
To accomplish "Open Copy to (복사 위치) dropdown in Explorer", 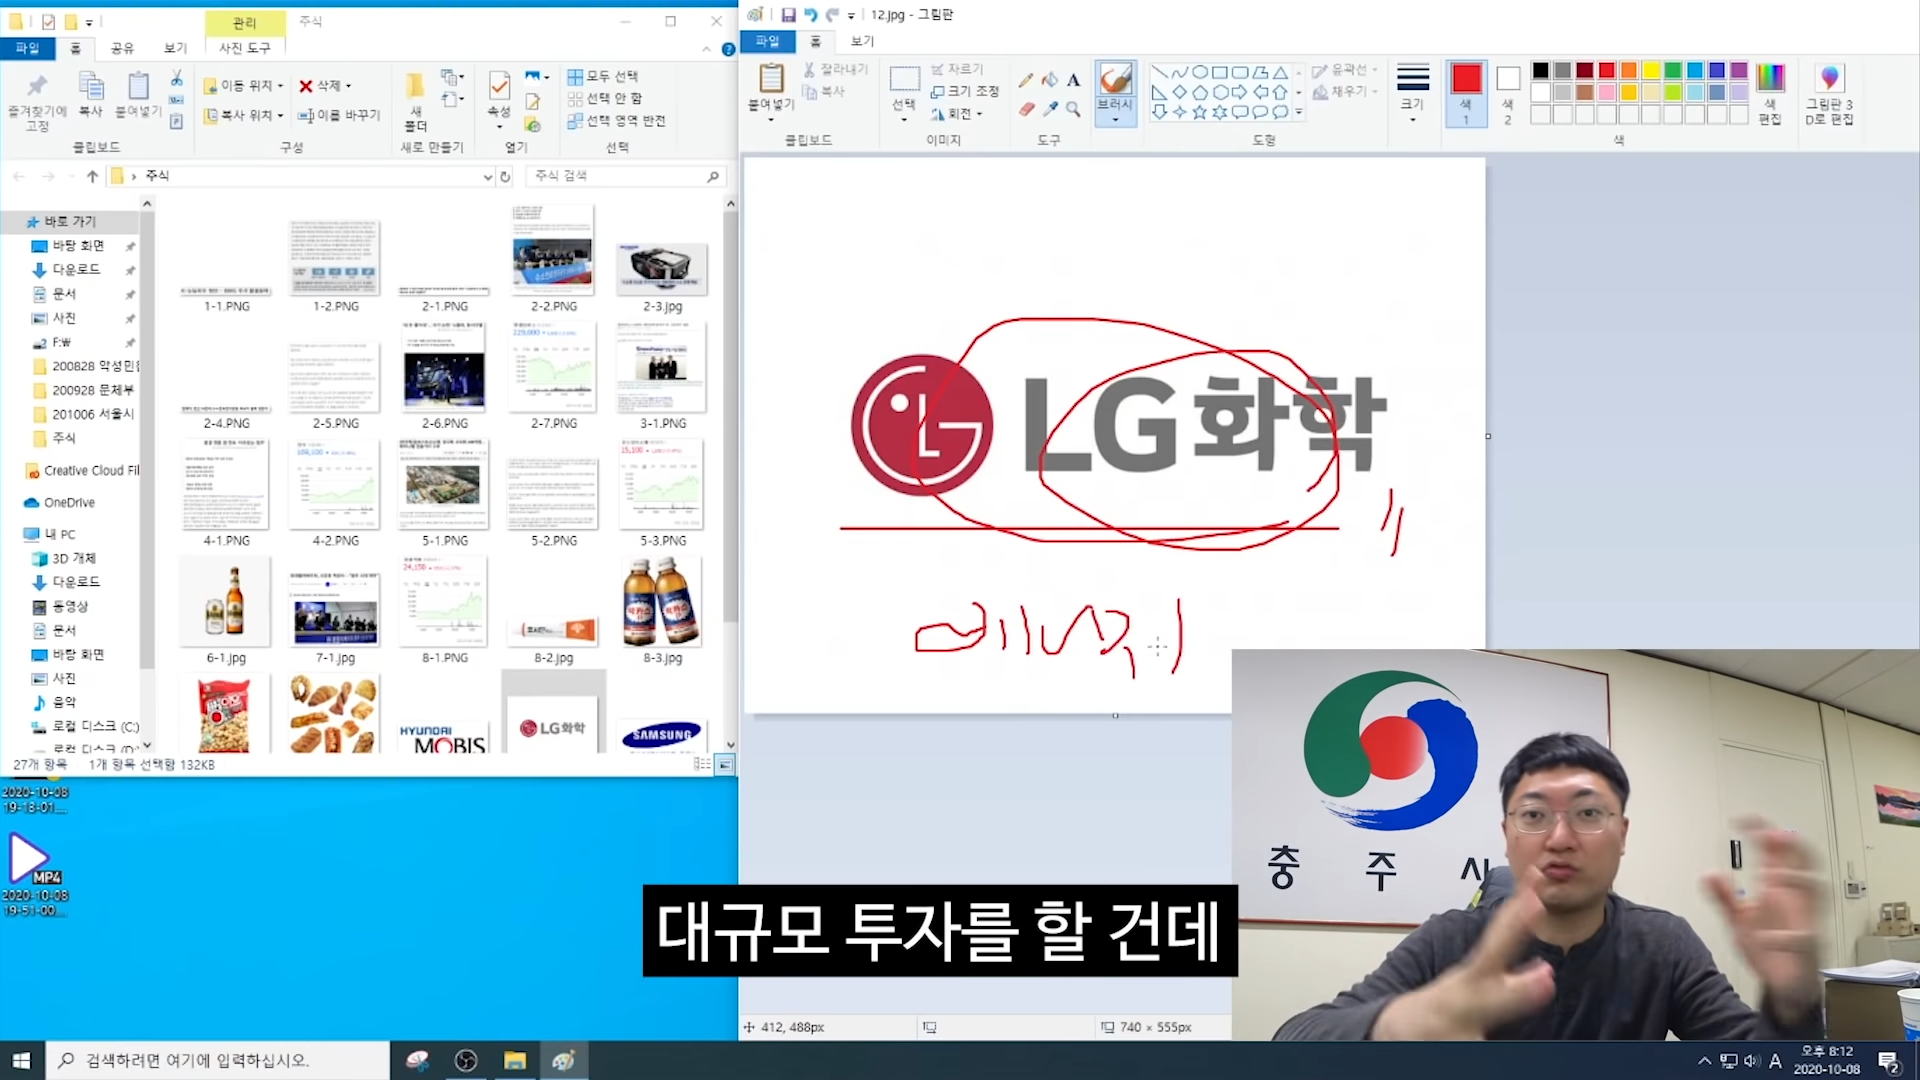I will tap(244, 116).
